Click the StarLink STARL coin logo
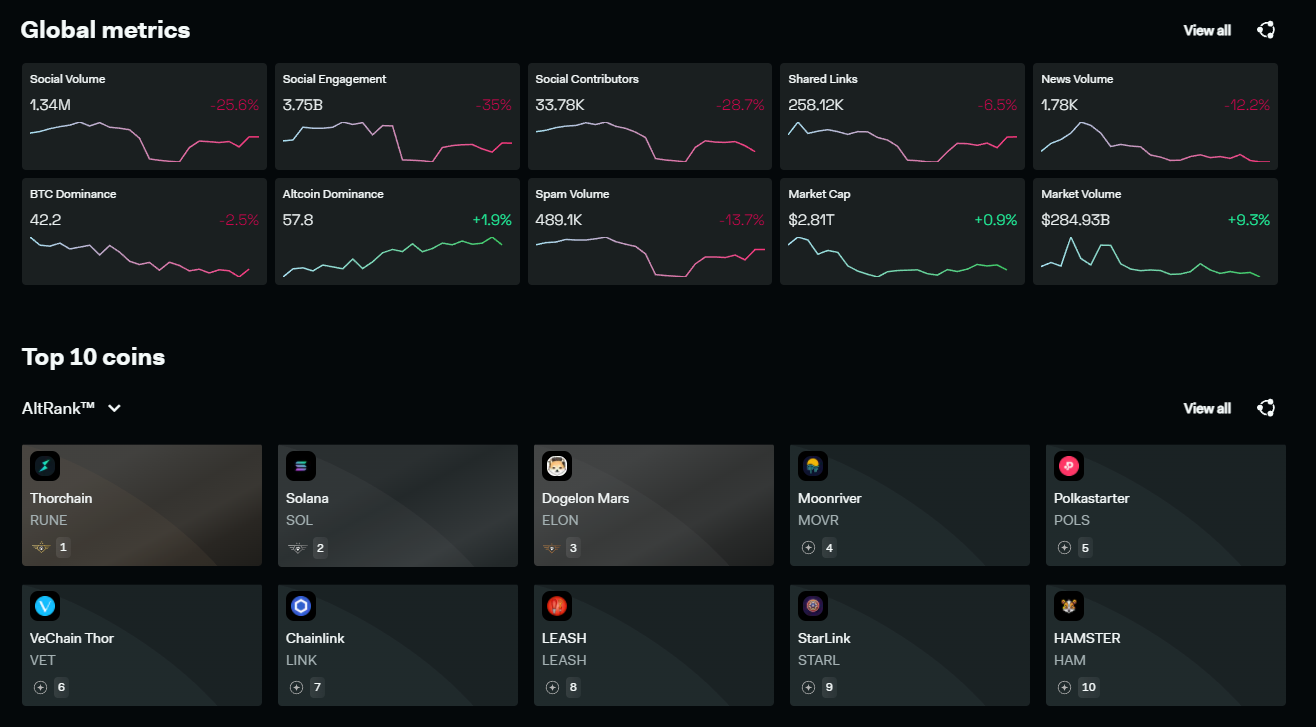This screenshot has height=727, width=1316. (x=813, y=606)
